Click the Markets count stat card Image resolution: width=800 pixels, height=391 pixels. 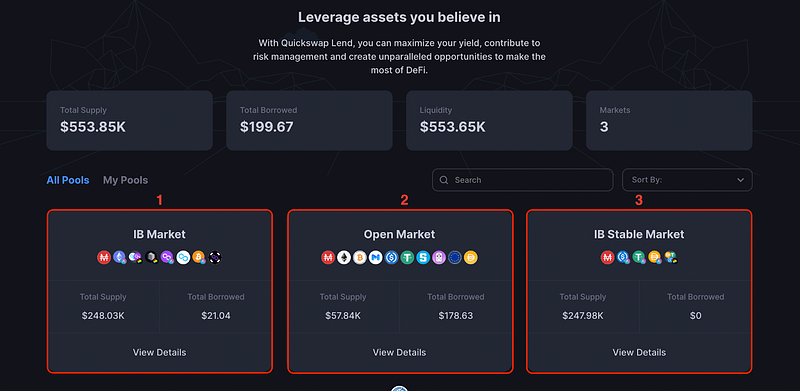669,120
